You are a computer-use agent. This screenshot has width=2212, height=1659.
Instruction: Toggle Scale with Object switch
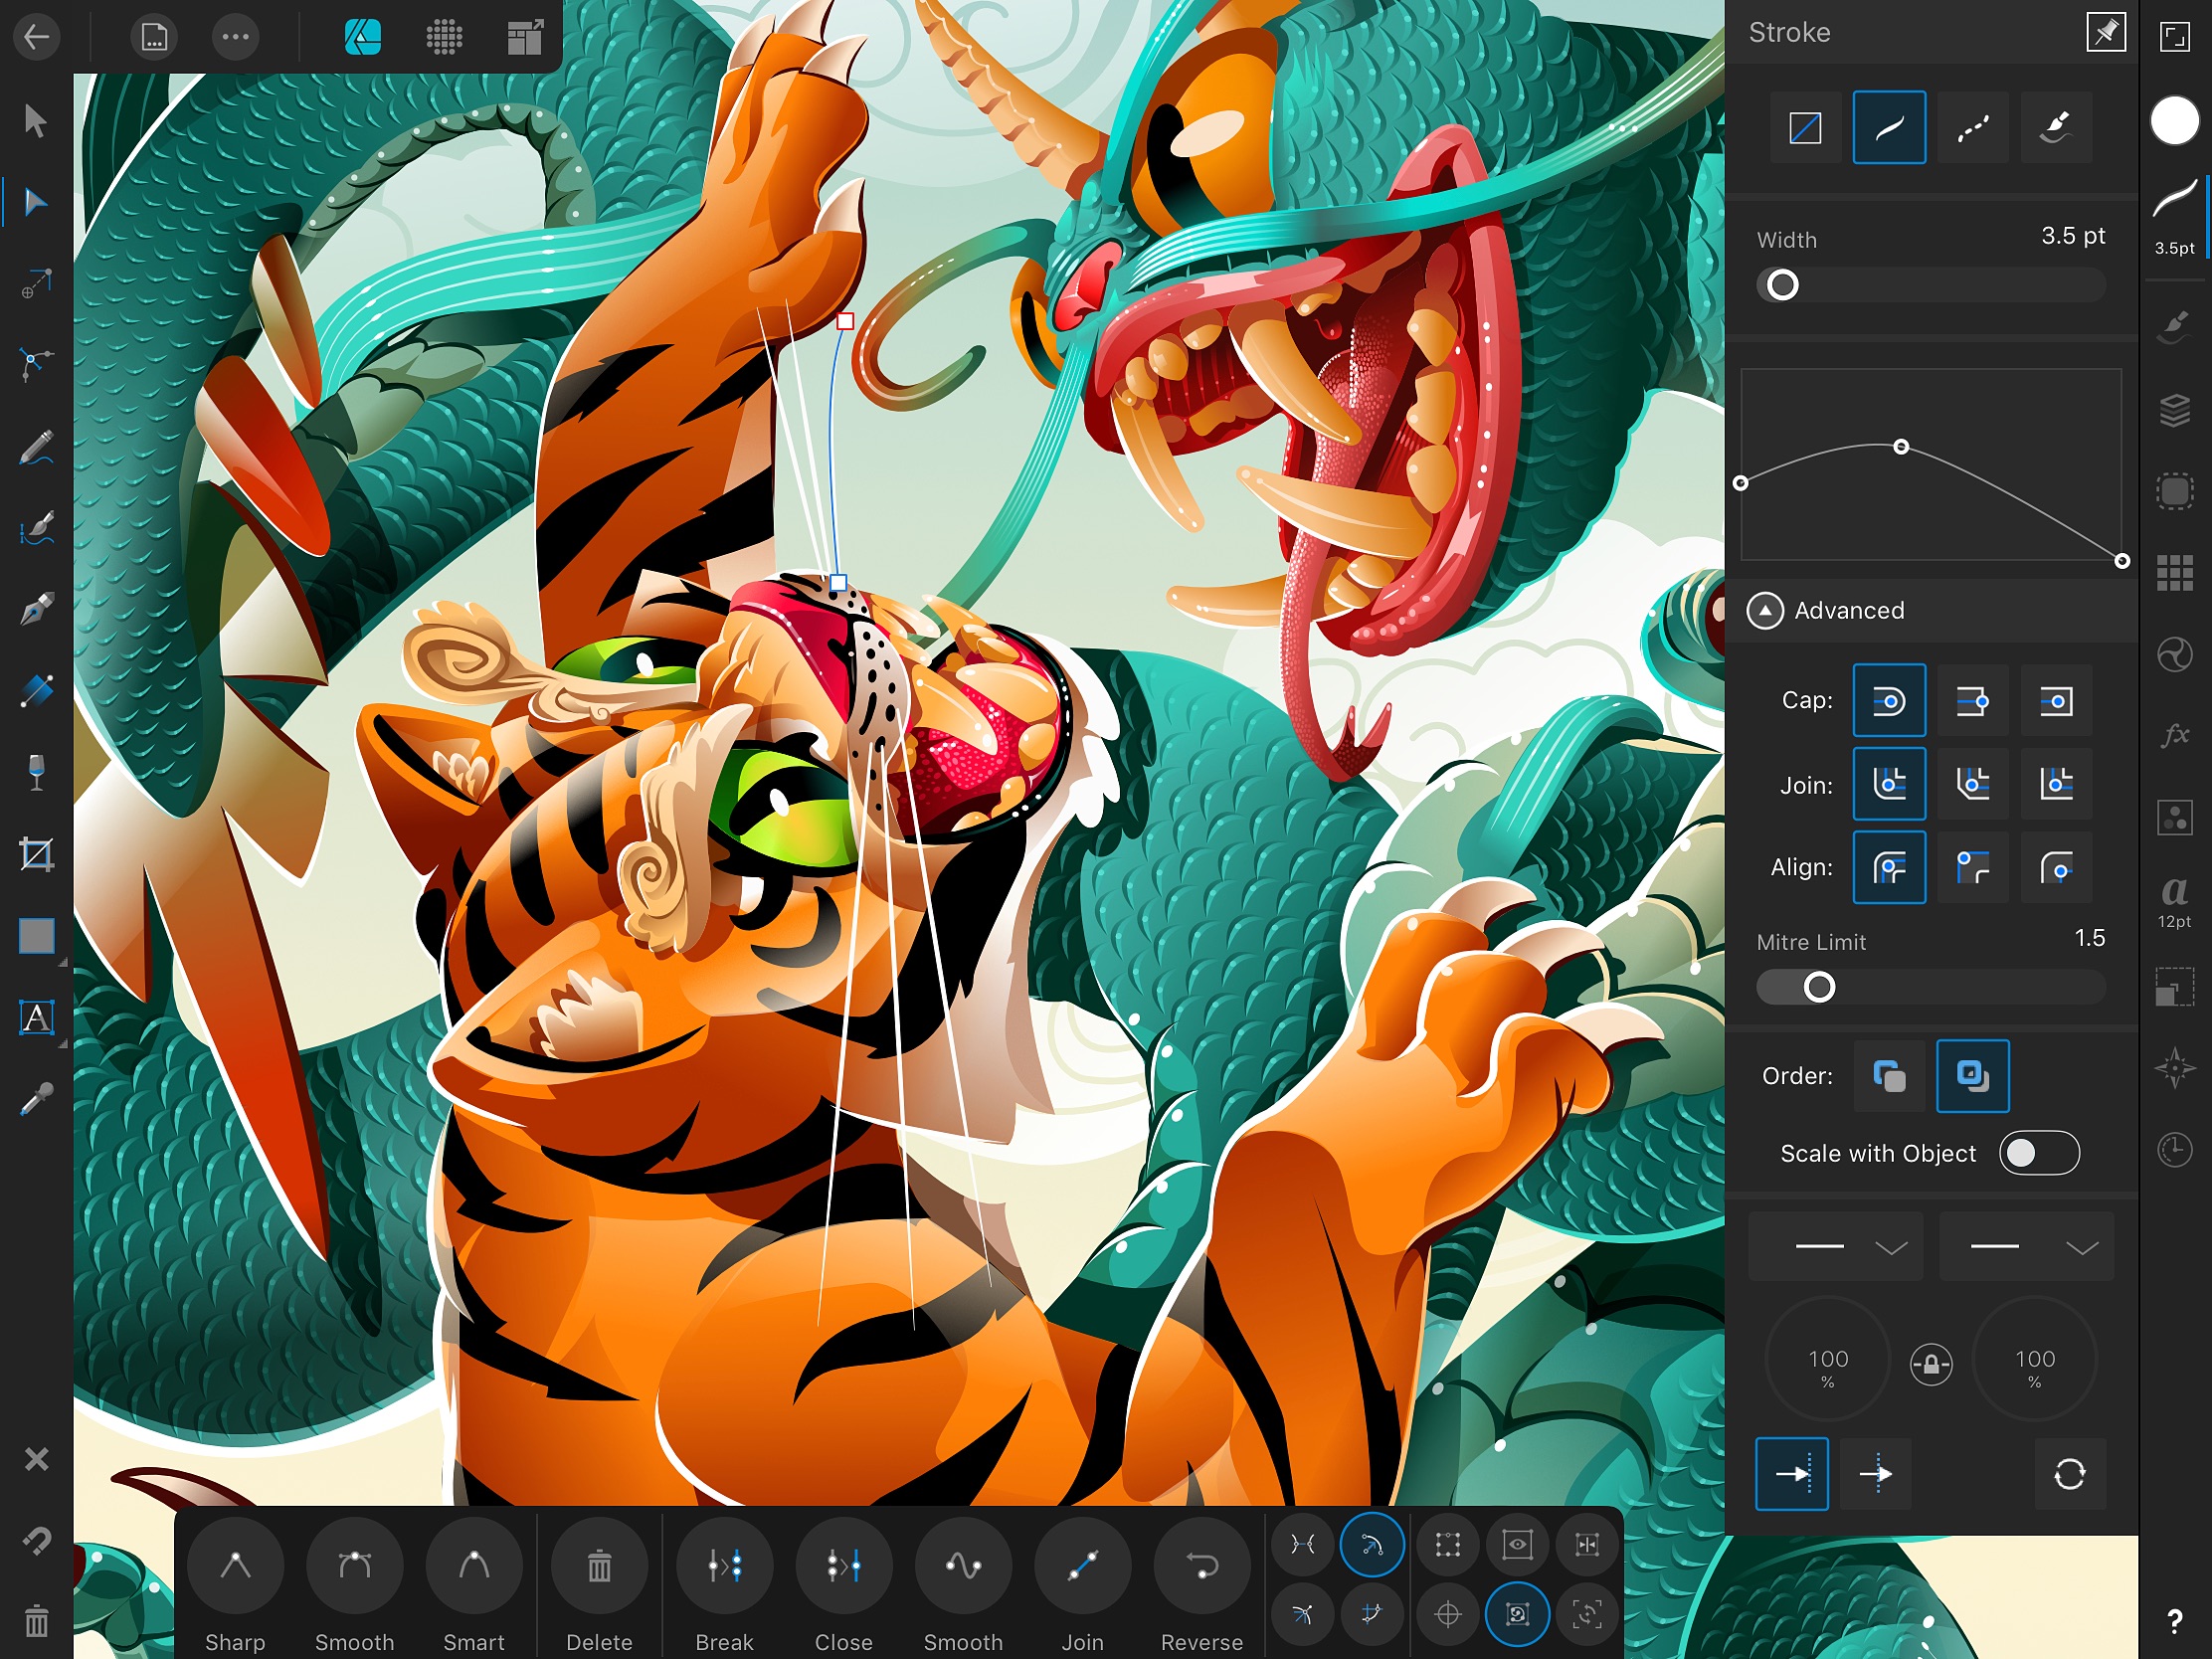click(x=2039, y=1153)
